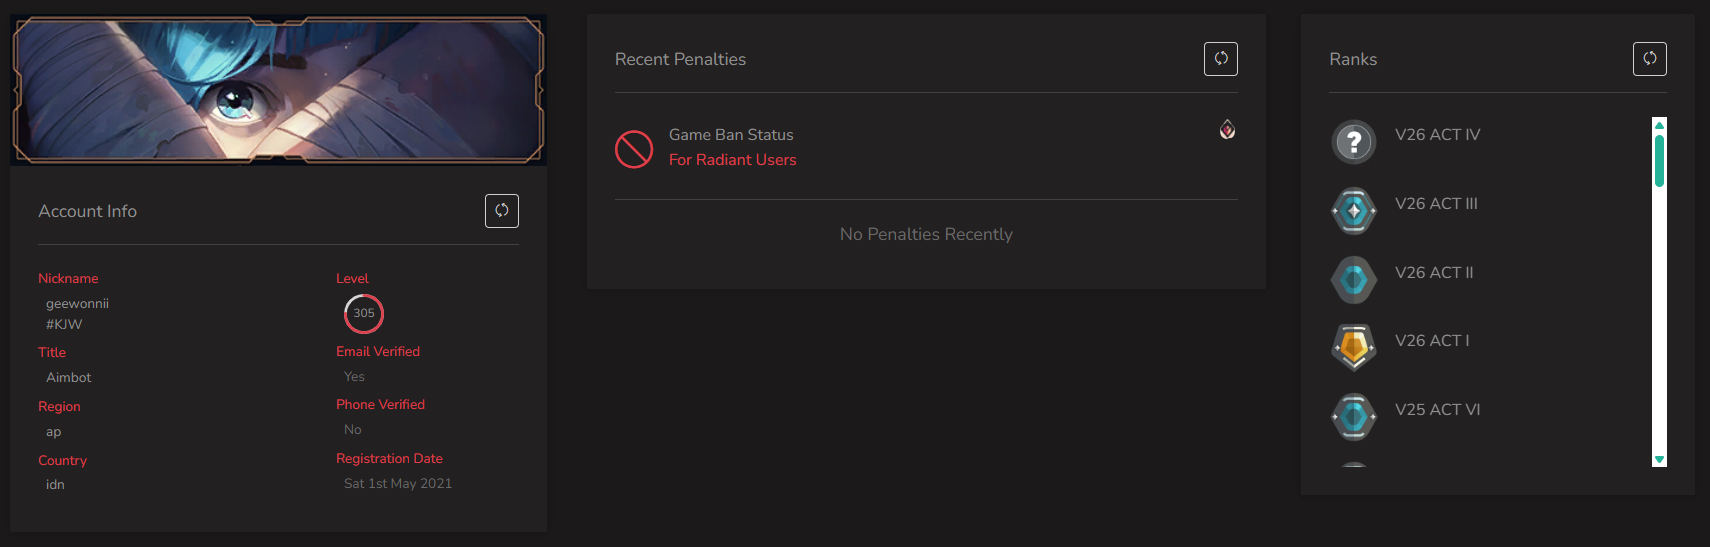
Task: Refresh the Ranks panel
Action: 1650,59
